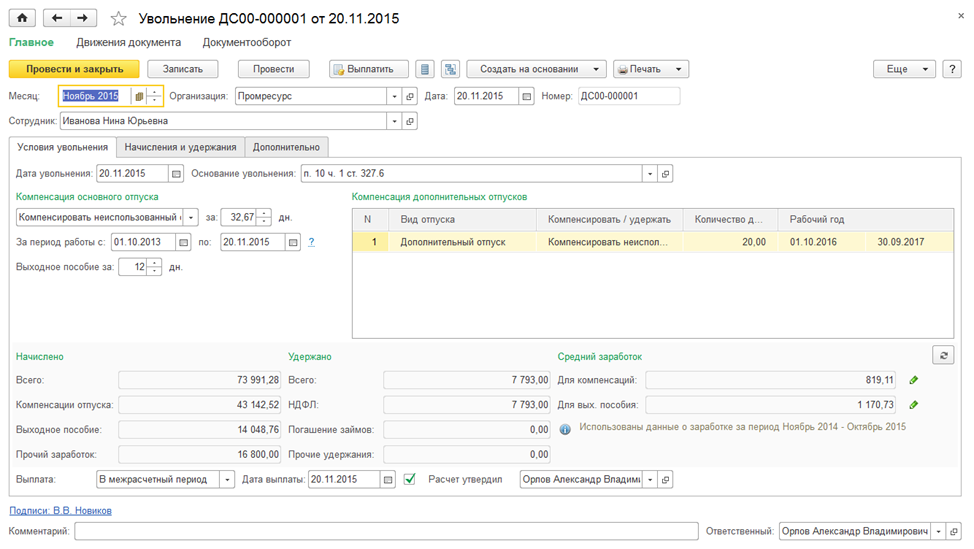Image resolution: width=974 pixels, height=549 pixels.
Task: Open month picker icon in Месяц field
Action: point(139,96)
